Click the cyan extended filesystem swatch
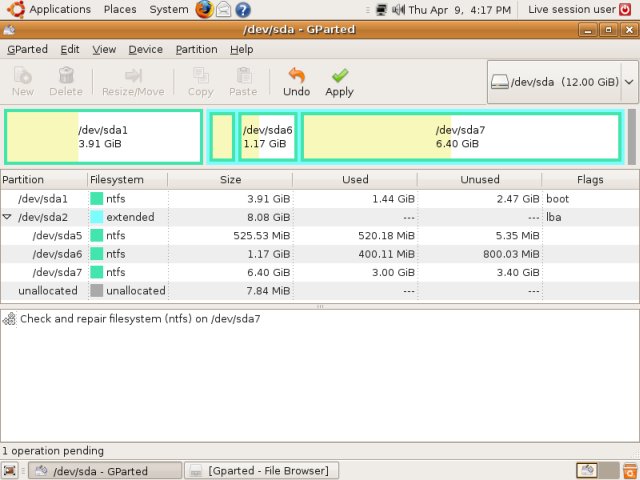Image resolution: width=640 pixels, height=480 pixels. (x=96, y=217)
